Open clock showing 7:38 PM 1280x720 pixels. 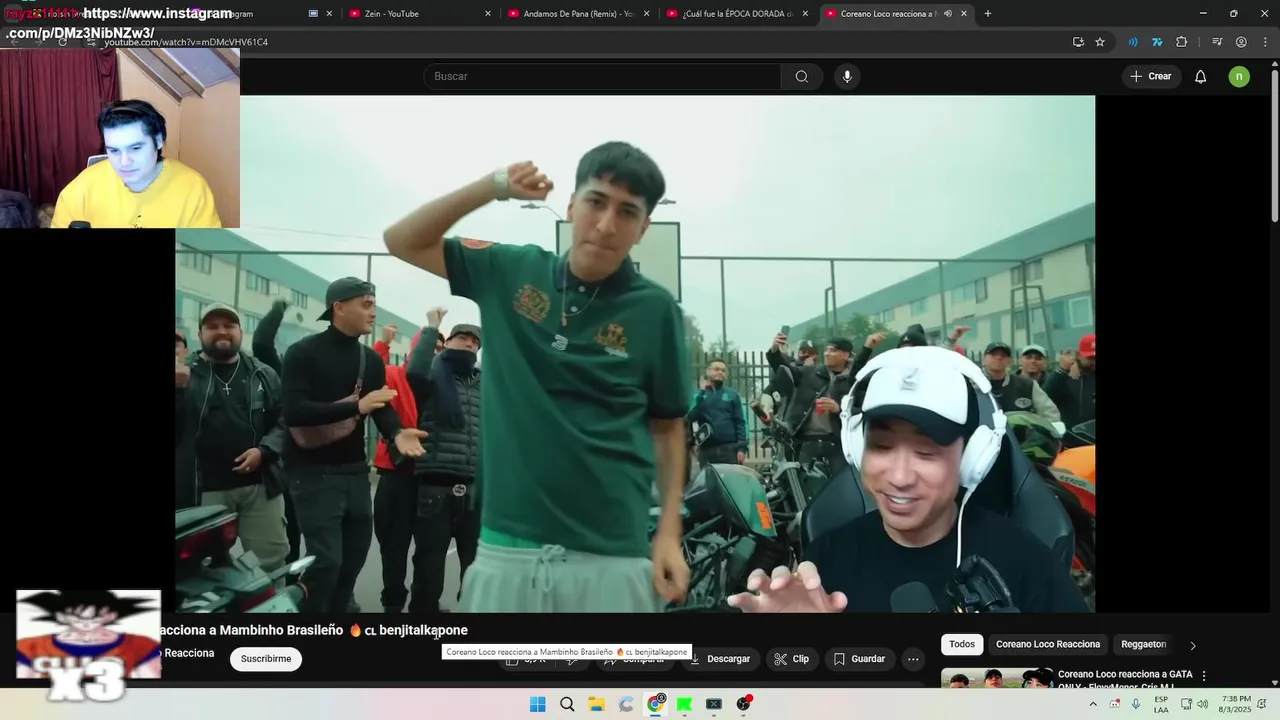tap(1236, 704)
